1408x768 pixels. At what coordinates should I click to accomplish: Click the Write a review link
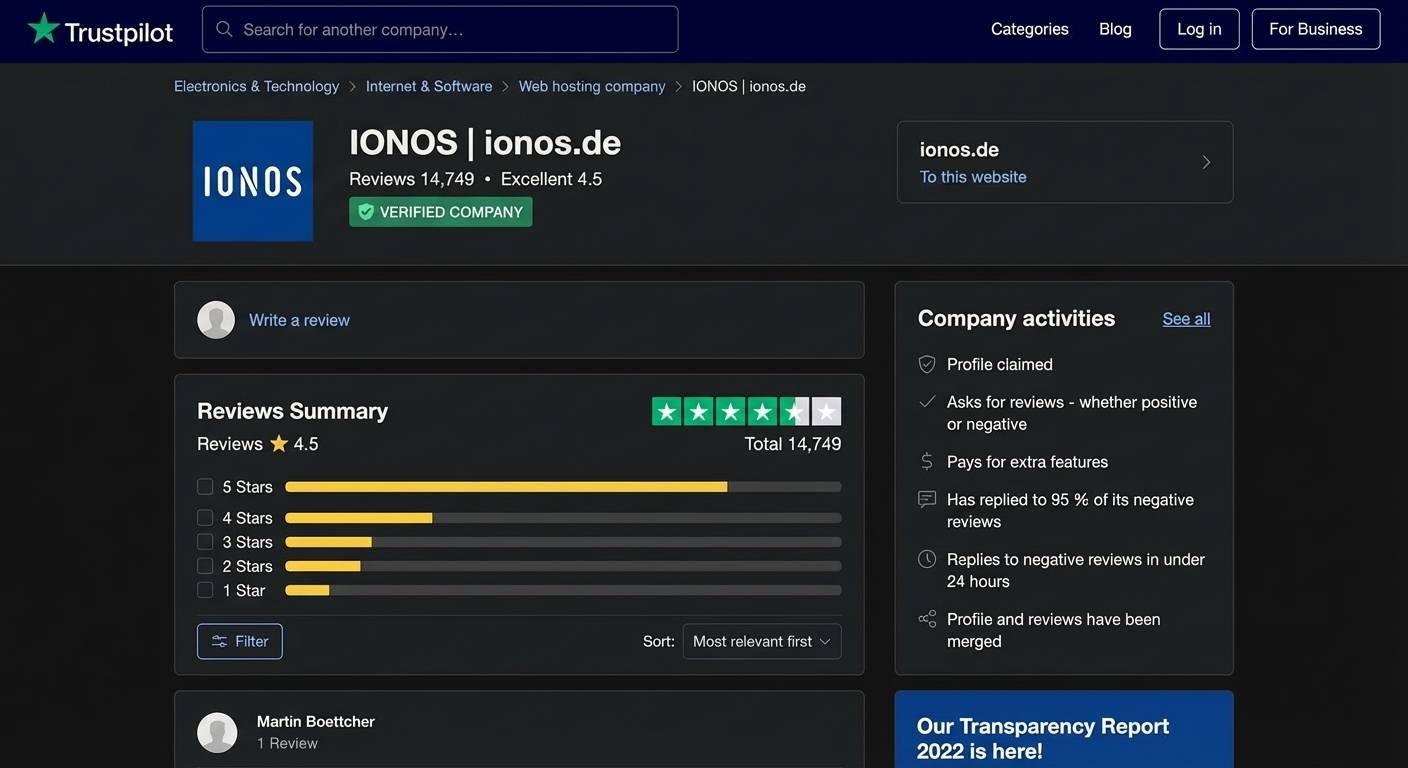[298, 319]
